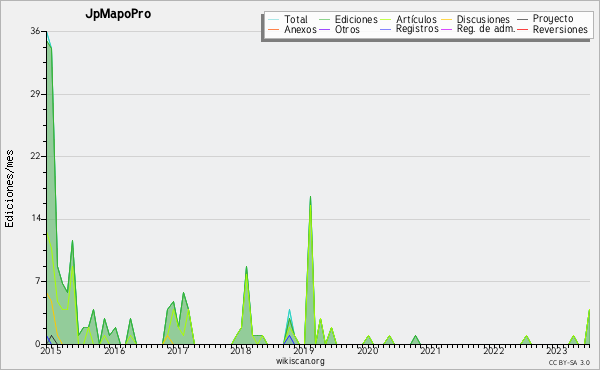This screenshot has width=600, height=370.
Task: Click the y-axis value 7
Action: [38, 281]
